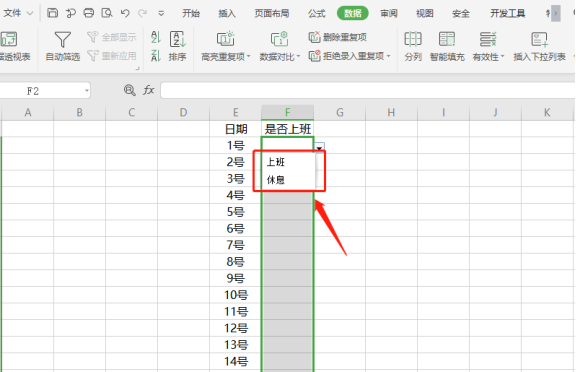Click the fx insert function icon
The image size is (576, 372).
(148, 90)
